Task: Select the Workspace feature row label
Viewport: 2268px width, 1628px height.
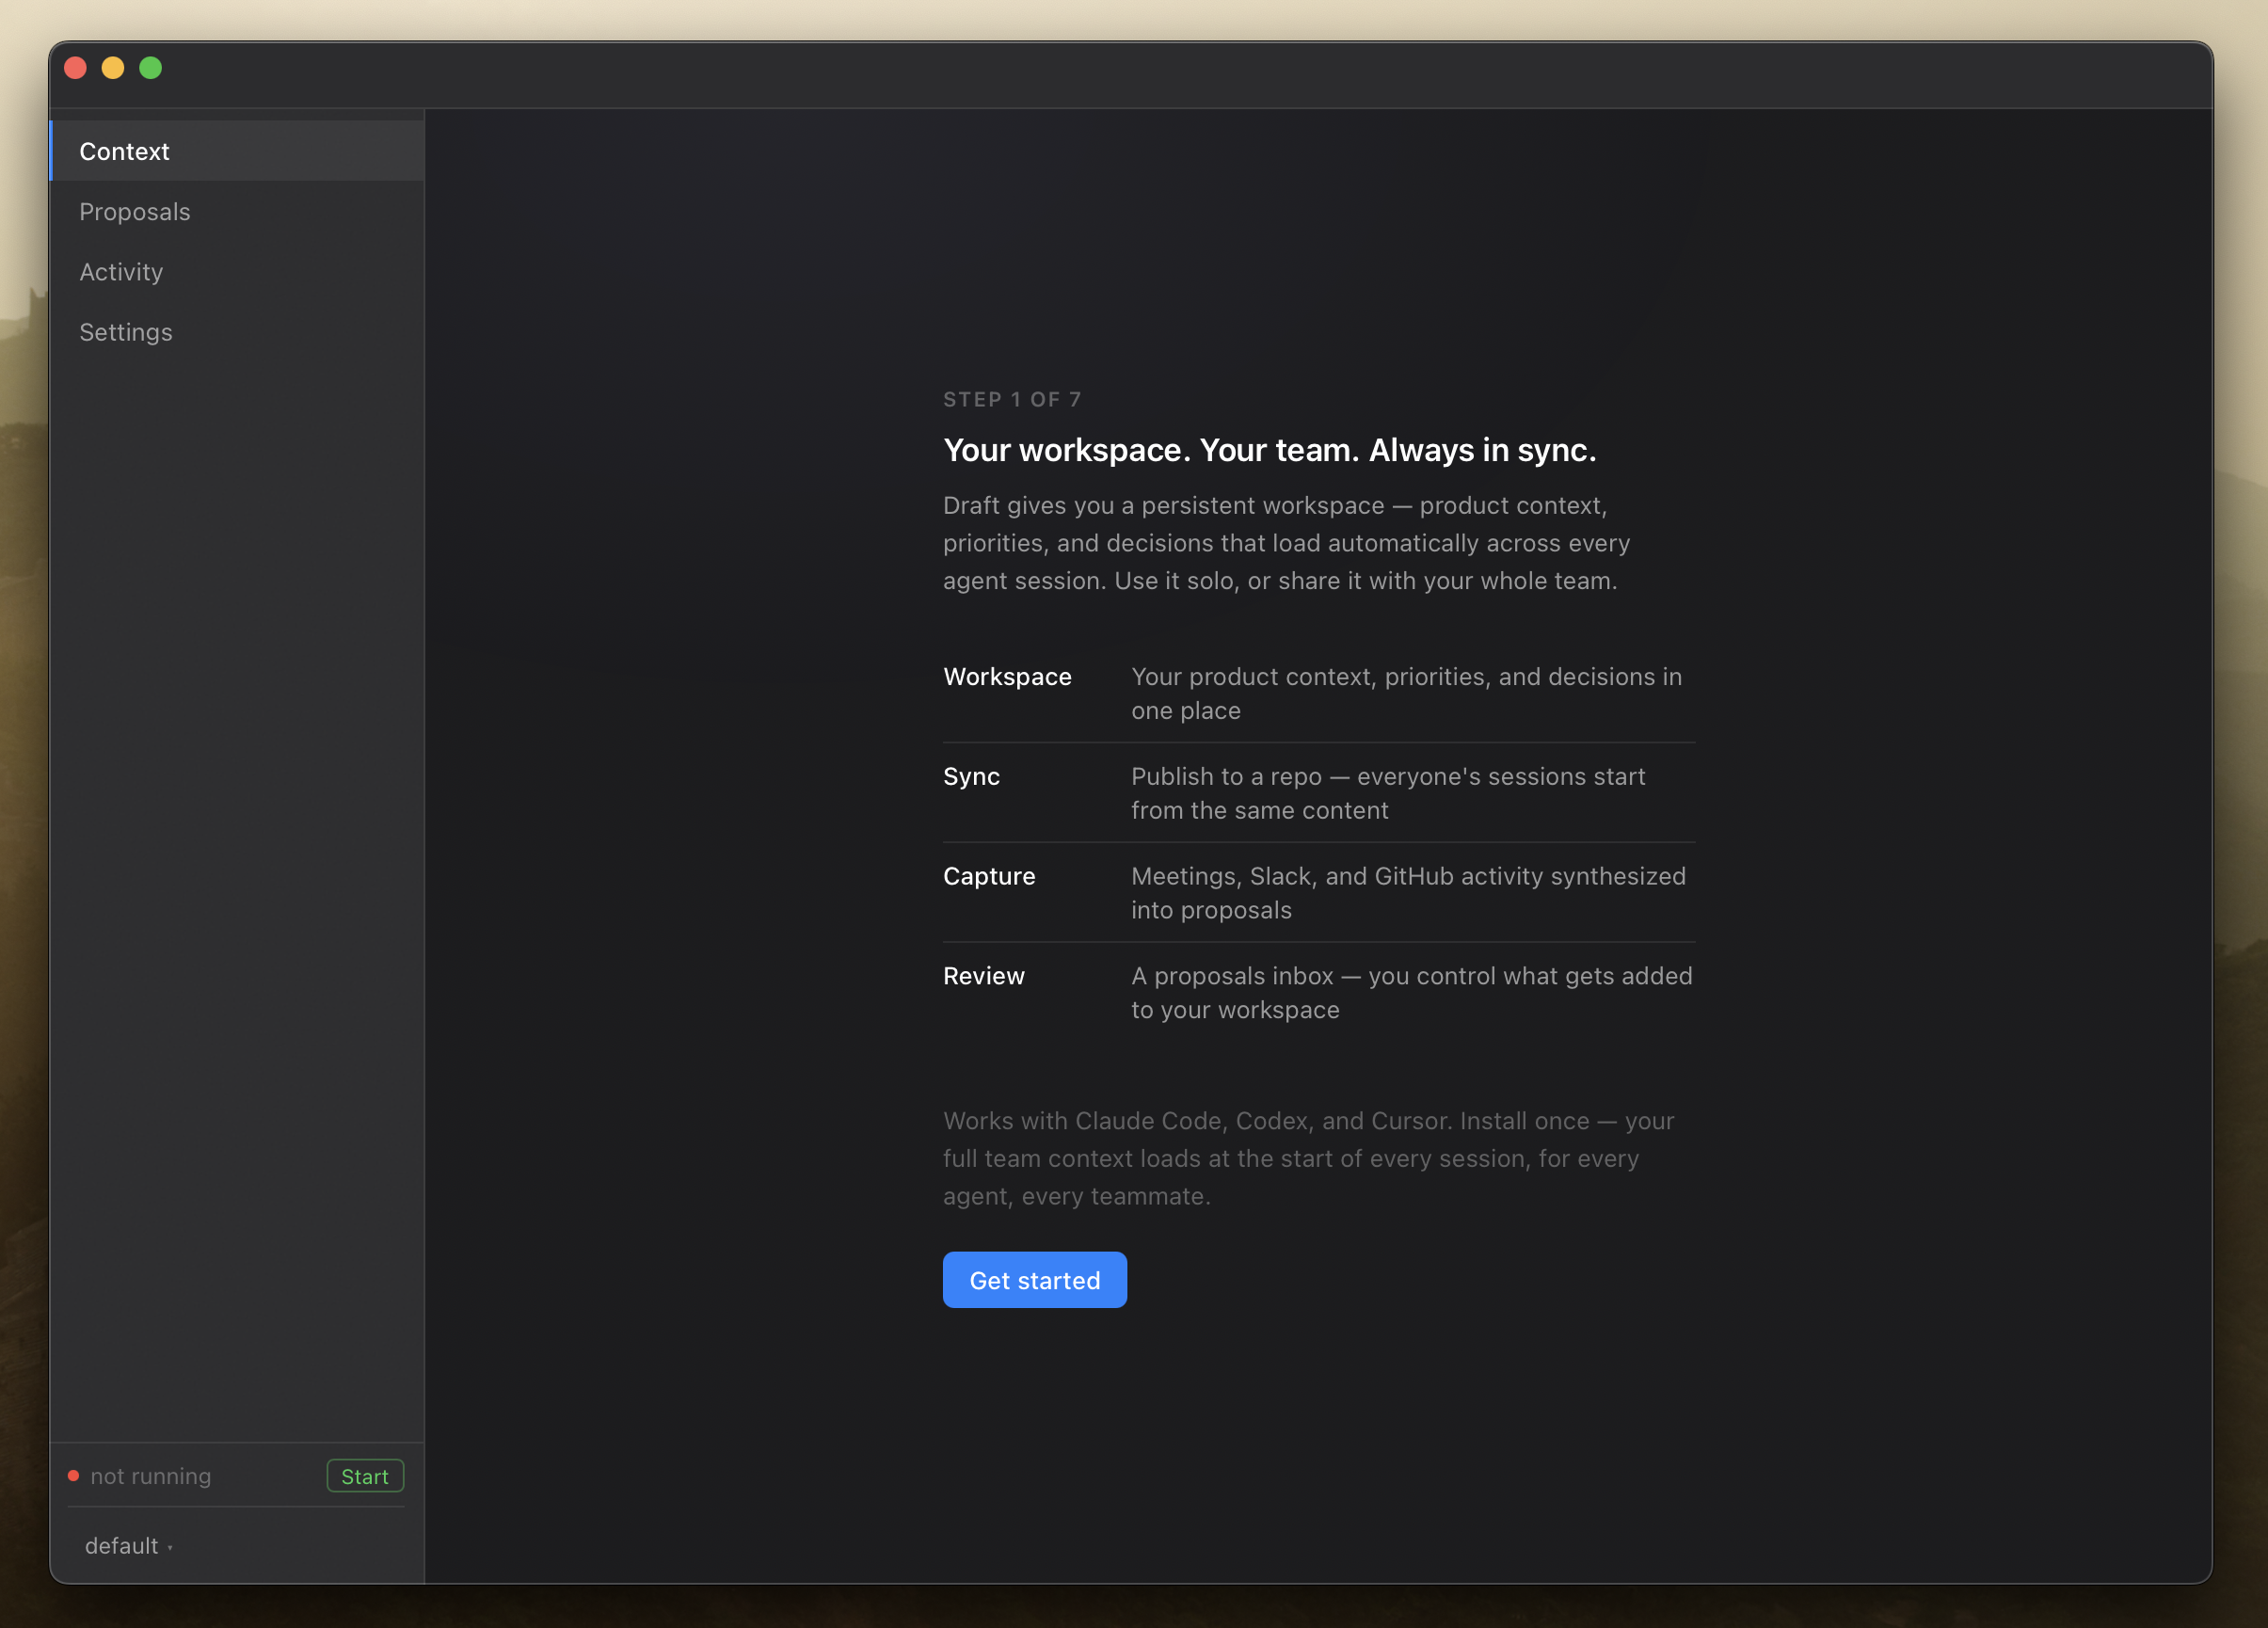Action: point(1007,677)
